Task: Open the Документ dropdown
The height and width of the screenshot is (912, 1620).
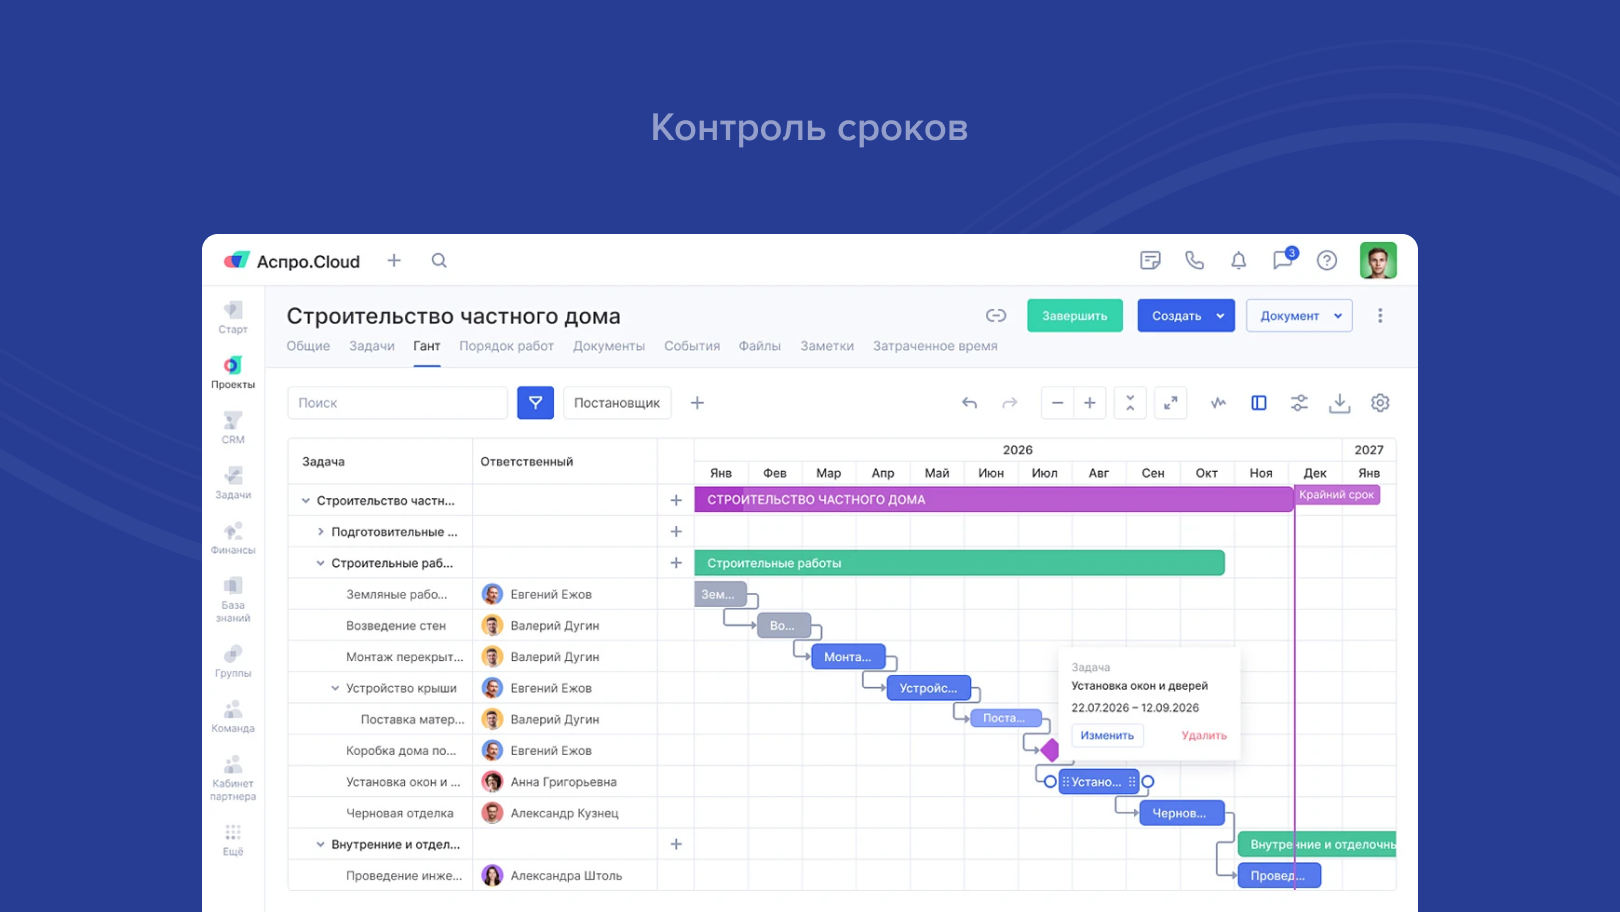Action: click(1299, 316)
